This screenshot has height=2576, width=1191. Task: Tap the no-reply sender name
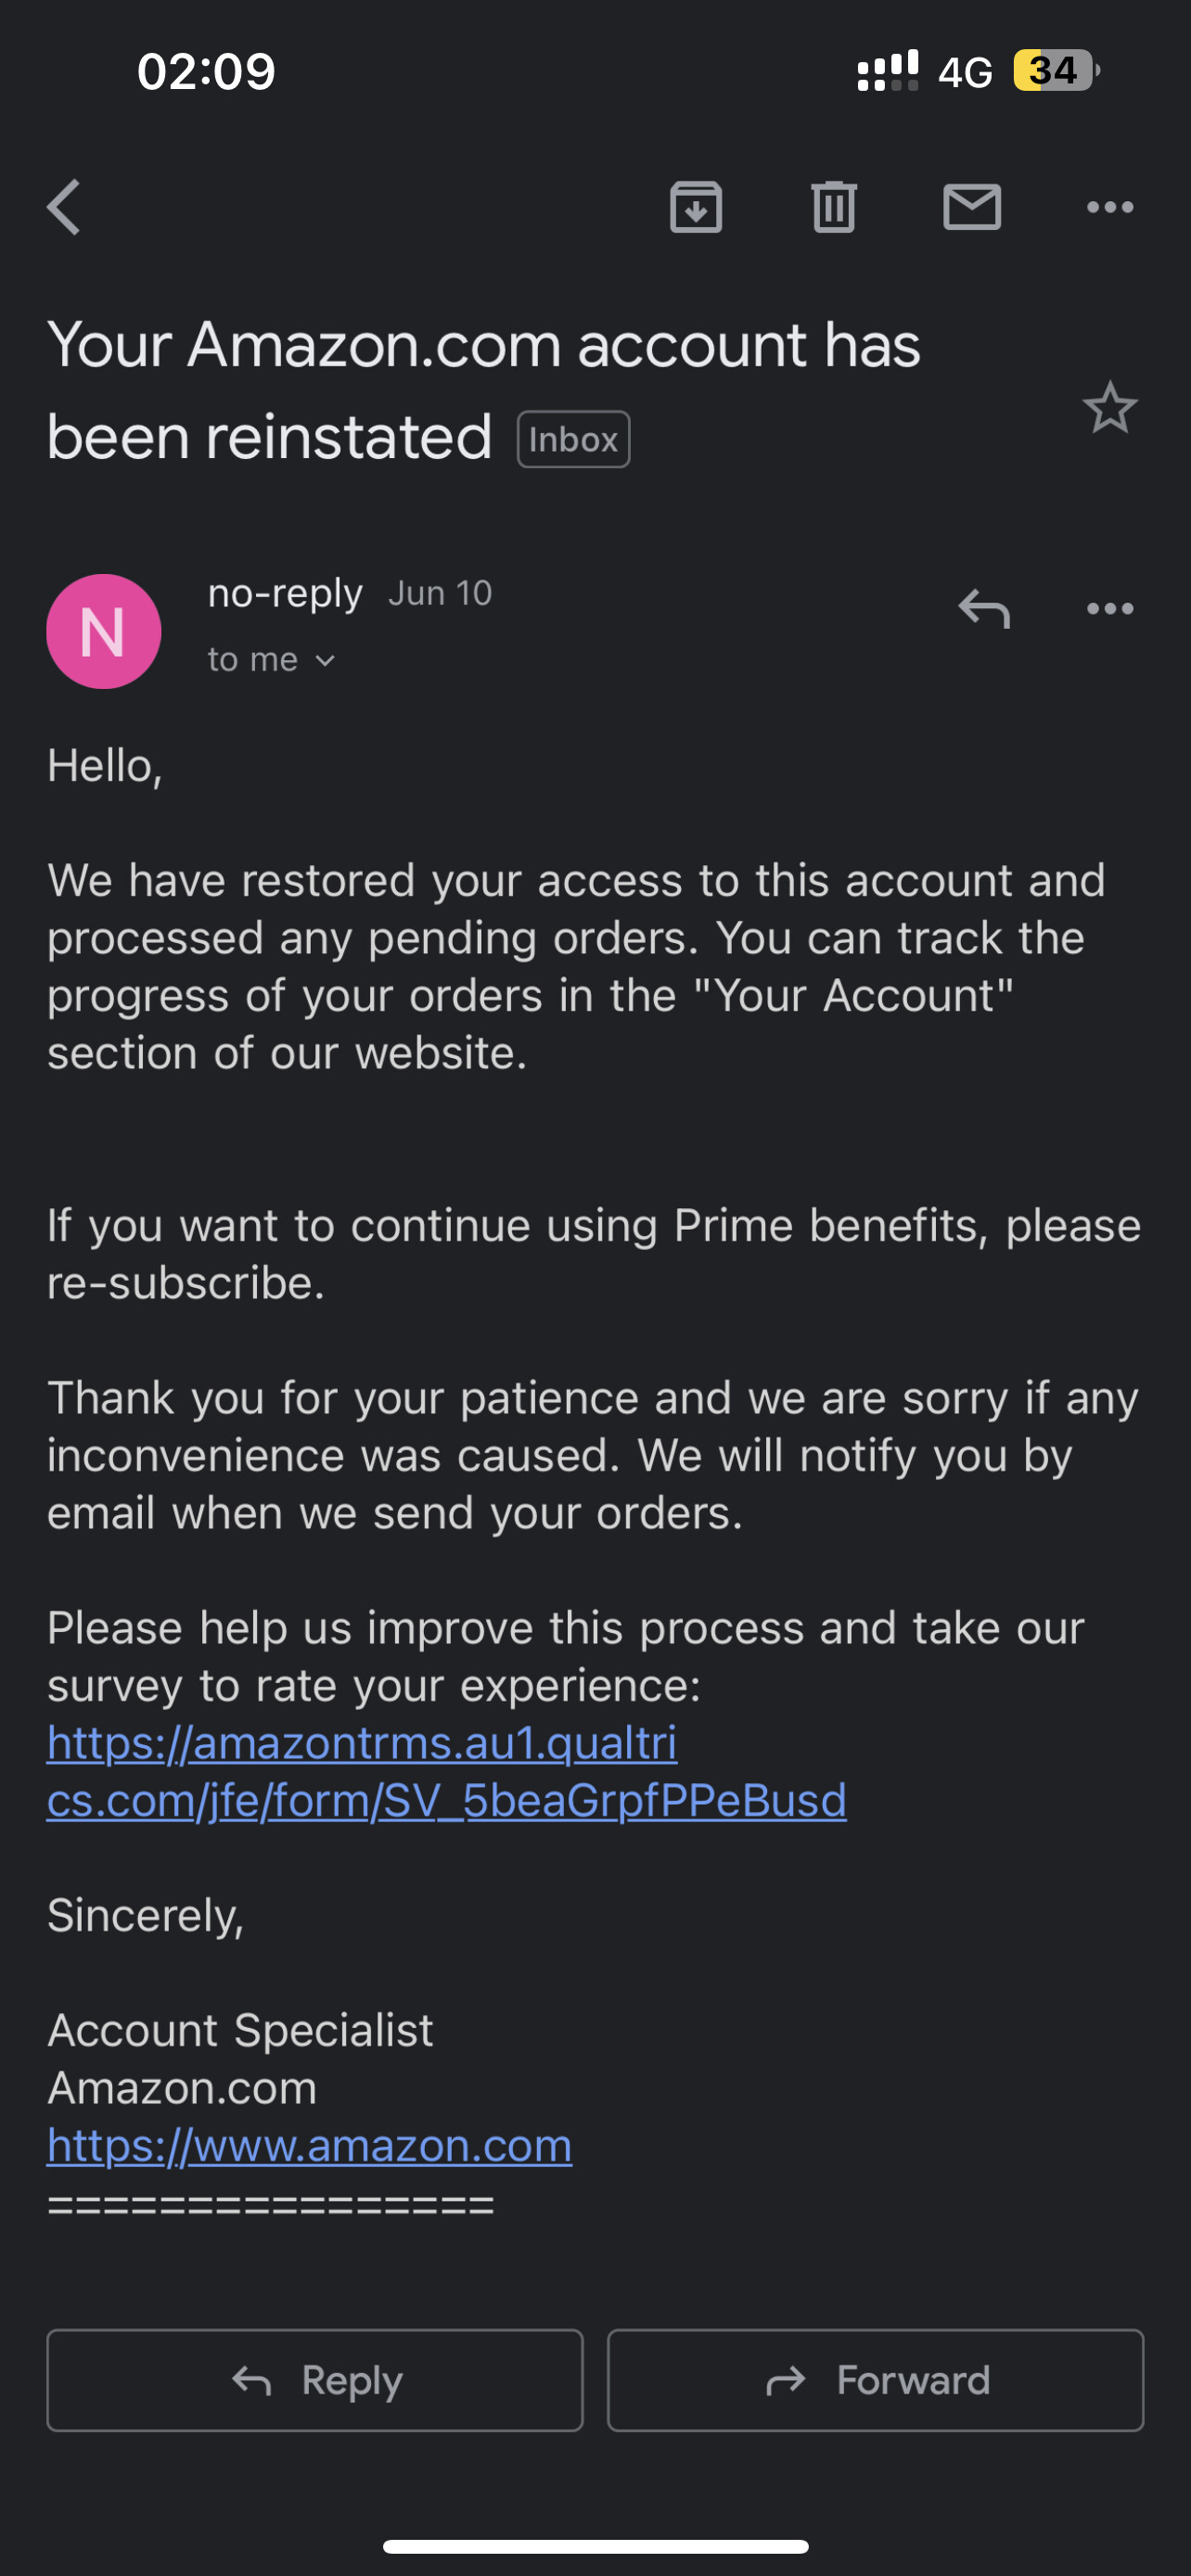pyautogui.click(x=285, y=593)
